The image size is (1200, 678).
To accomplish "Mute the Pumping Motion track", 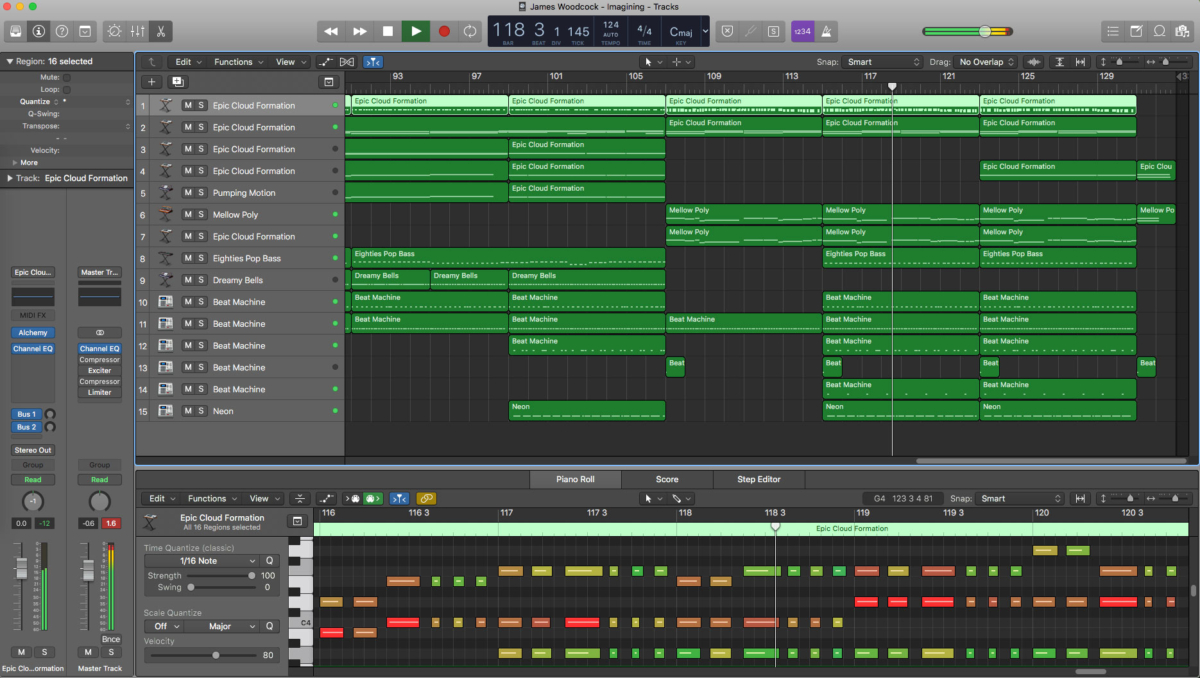I will pyautogui.click(x=187, y=193).
